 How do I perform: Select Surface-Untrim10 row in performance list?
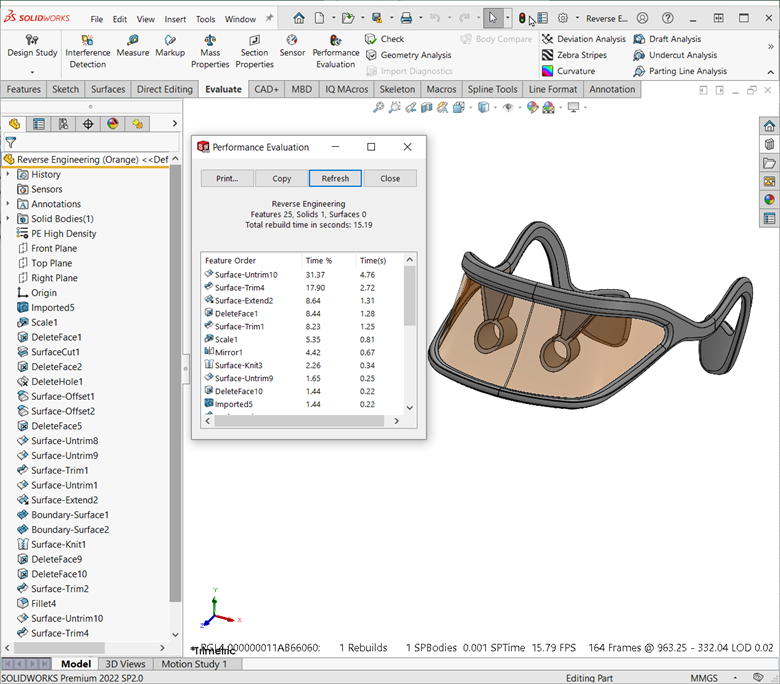pyautogui.click(x=302, y=275)
